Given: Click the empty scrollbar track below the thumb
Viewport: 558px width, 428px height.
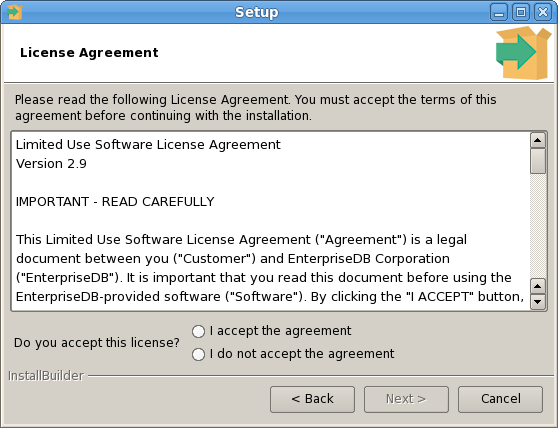Looking at the screenshot, I should tap(538, 226).
